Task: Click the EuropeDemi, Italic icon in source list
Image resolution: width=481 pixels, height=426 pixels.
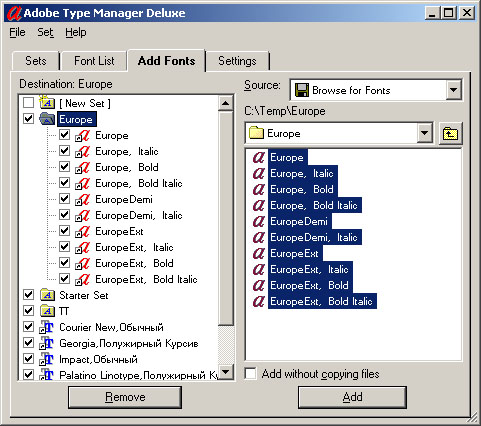Action: click(259, 237)
